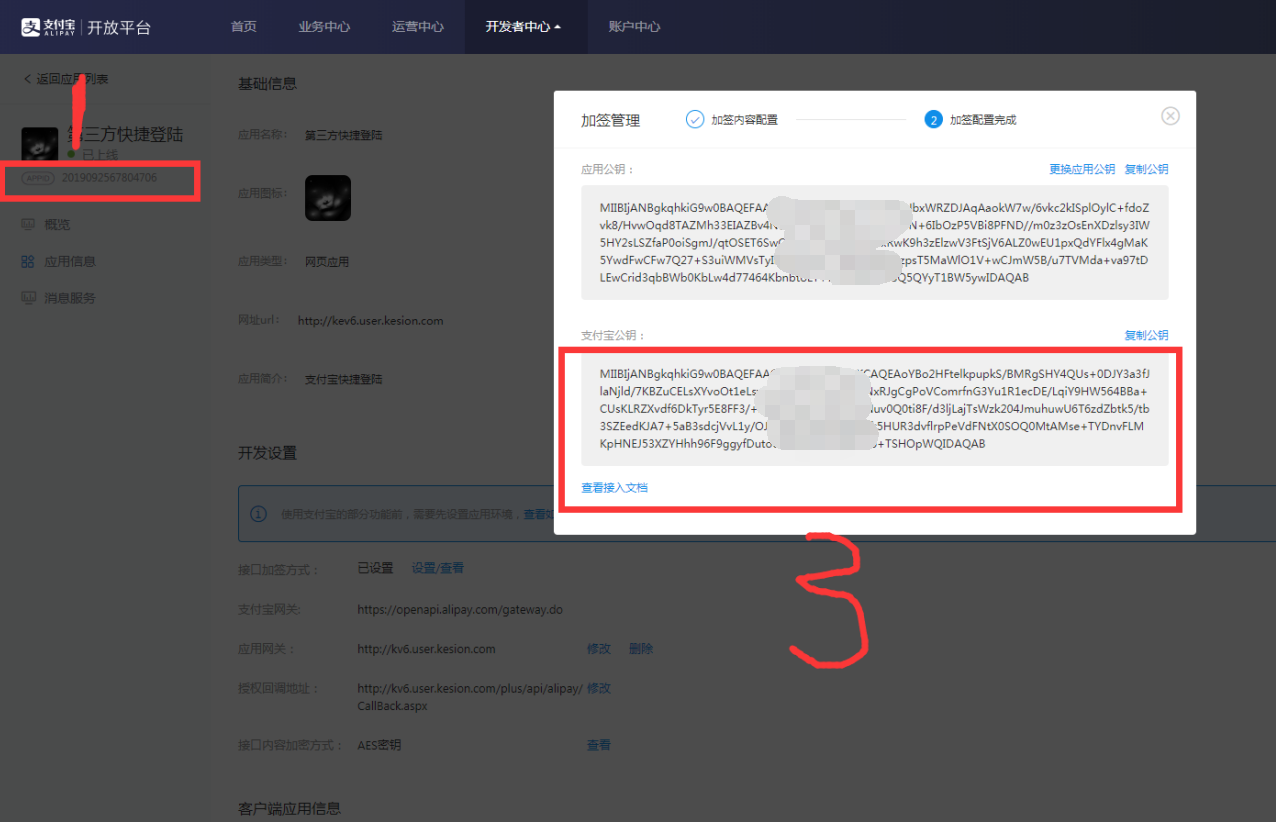The width and height of the screenshot is (1276, 822).
Task: Click the 更换应用公钥 link
Action: [x=1082, y=169]
